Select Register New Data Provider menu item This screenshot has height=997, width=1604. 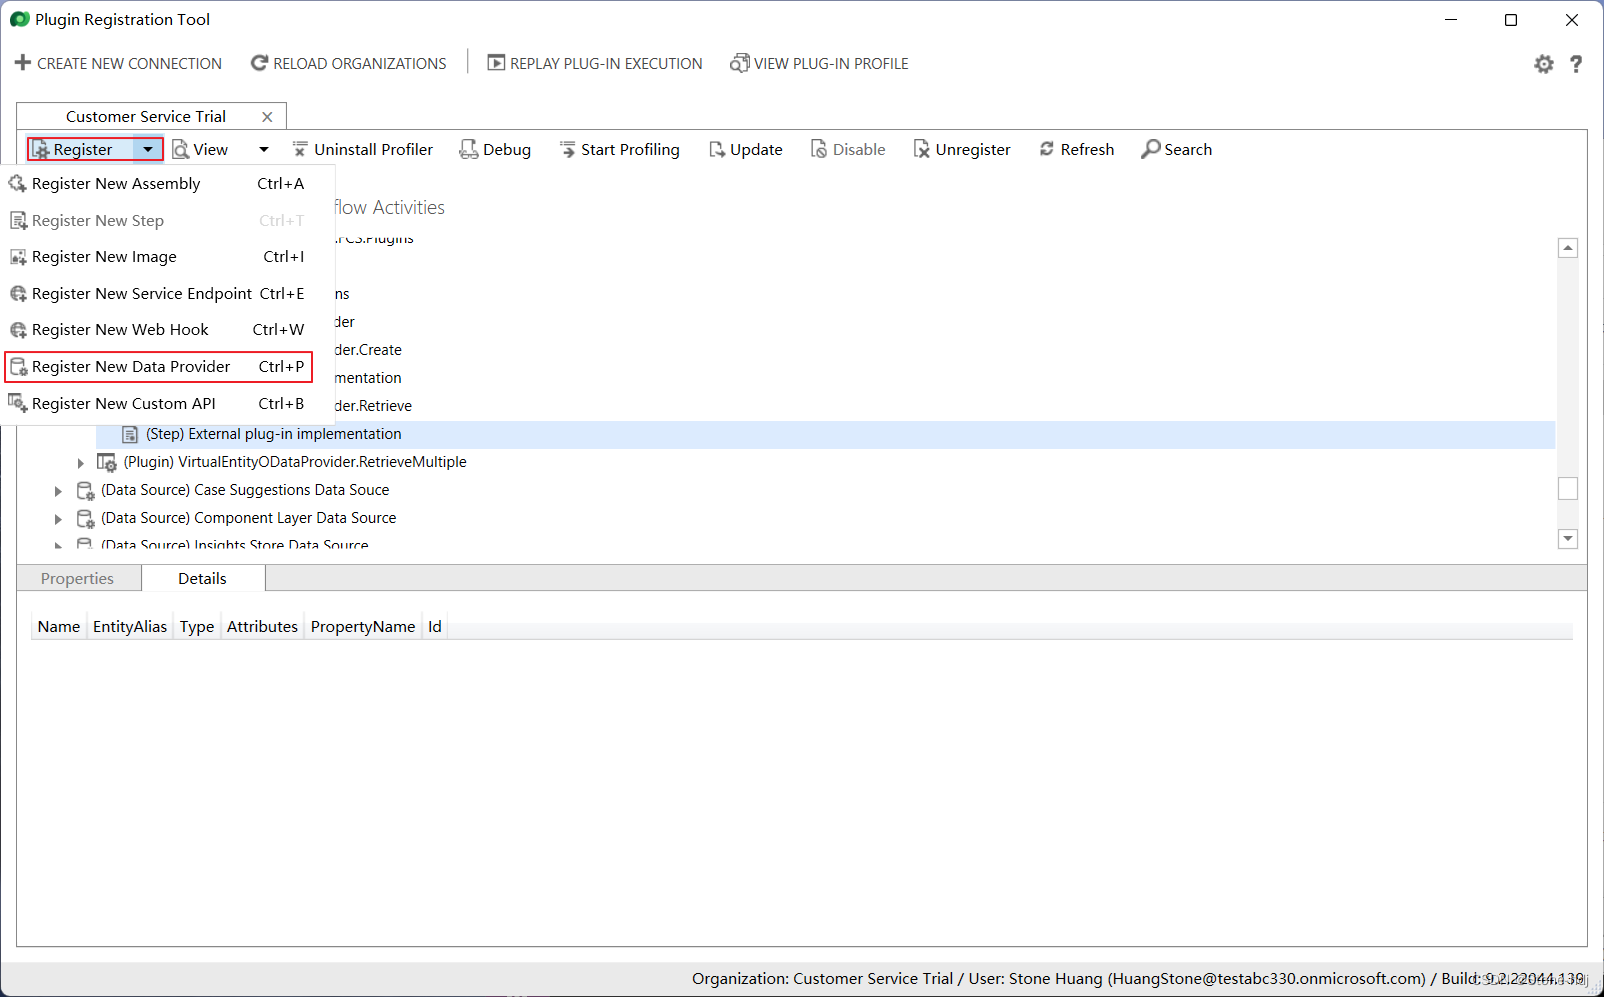point(131,367)
